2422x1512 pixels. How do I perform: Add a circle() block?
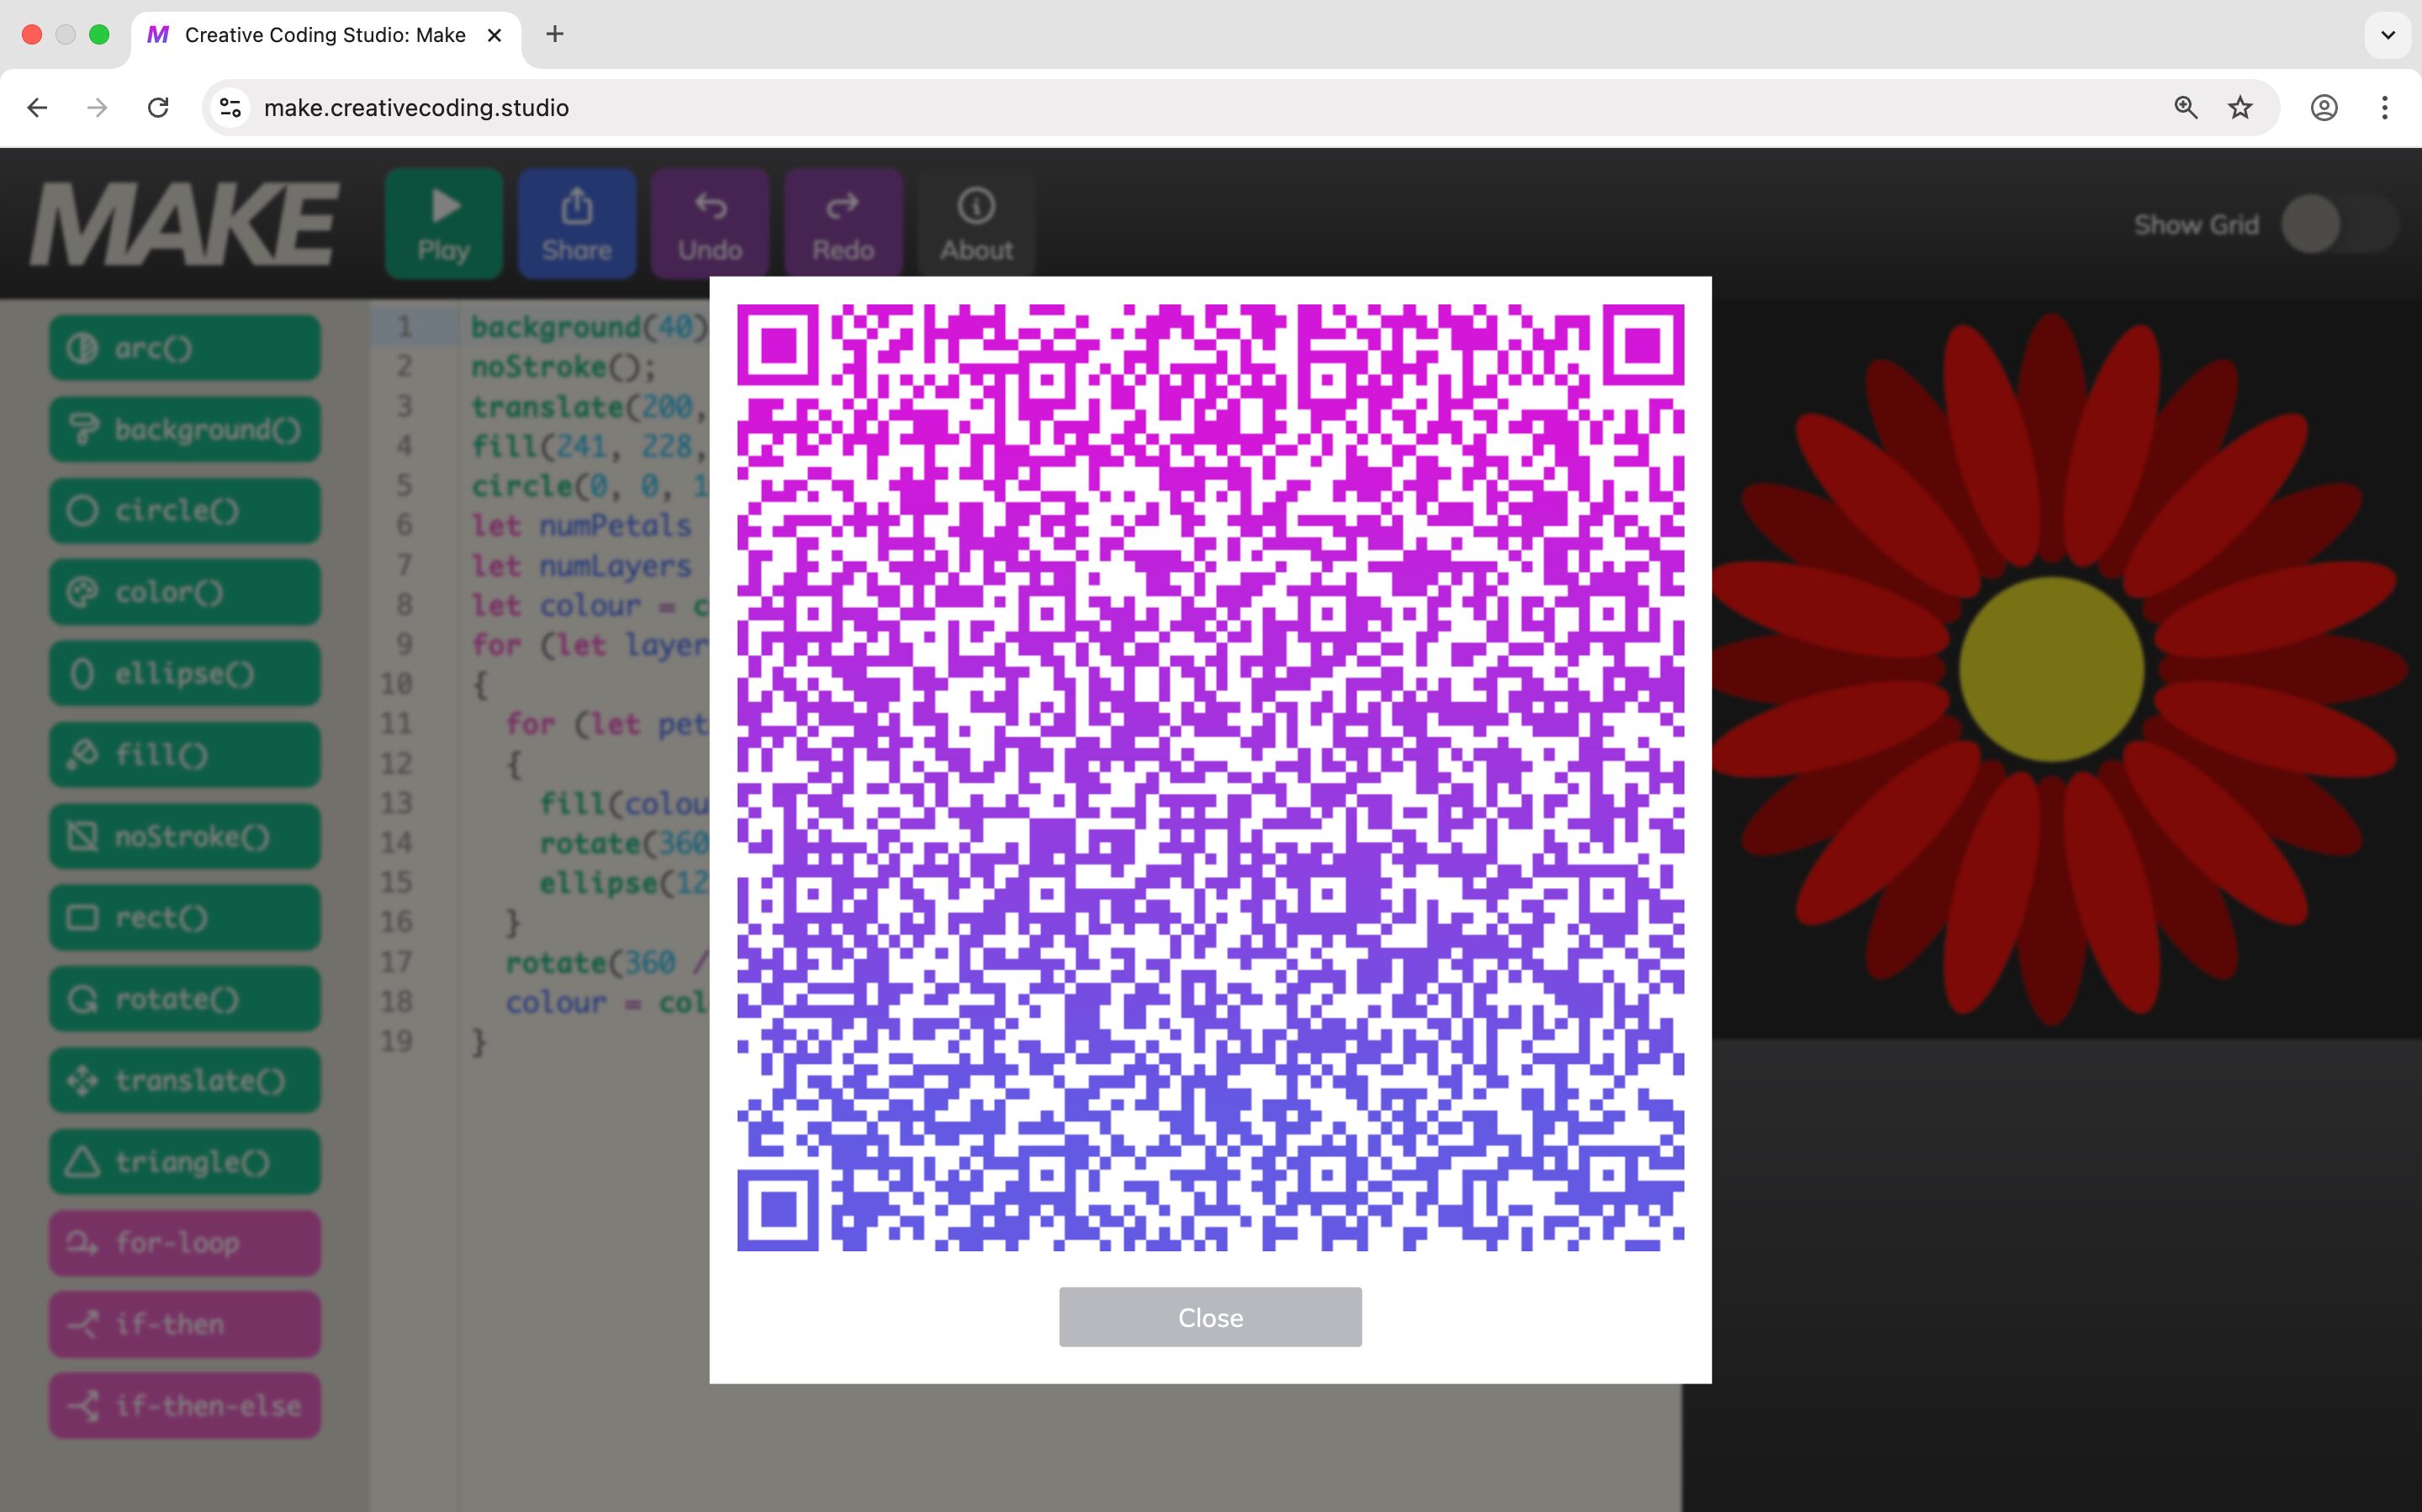pyautogui.click(x=185, y=511)
